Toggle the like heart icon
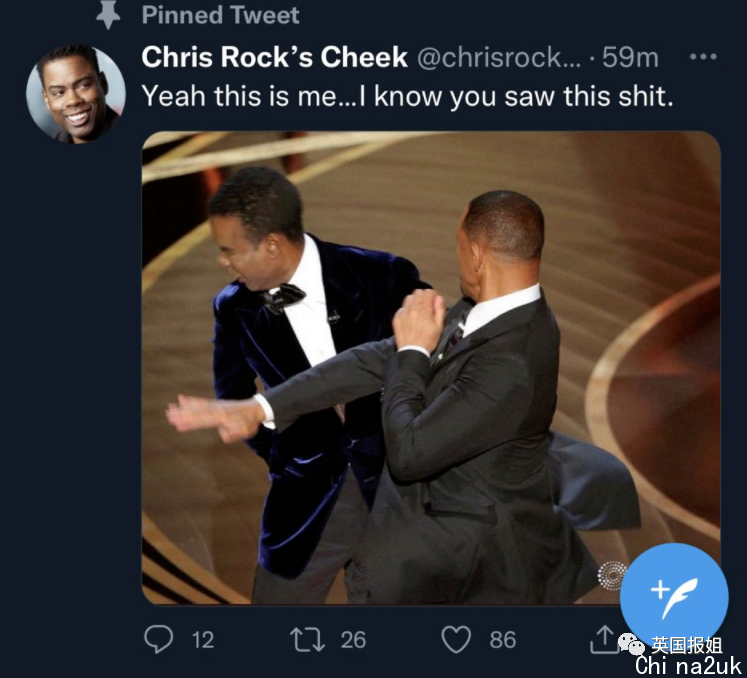The width and height of the screenshot is (747, 678). point(455,638)
